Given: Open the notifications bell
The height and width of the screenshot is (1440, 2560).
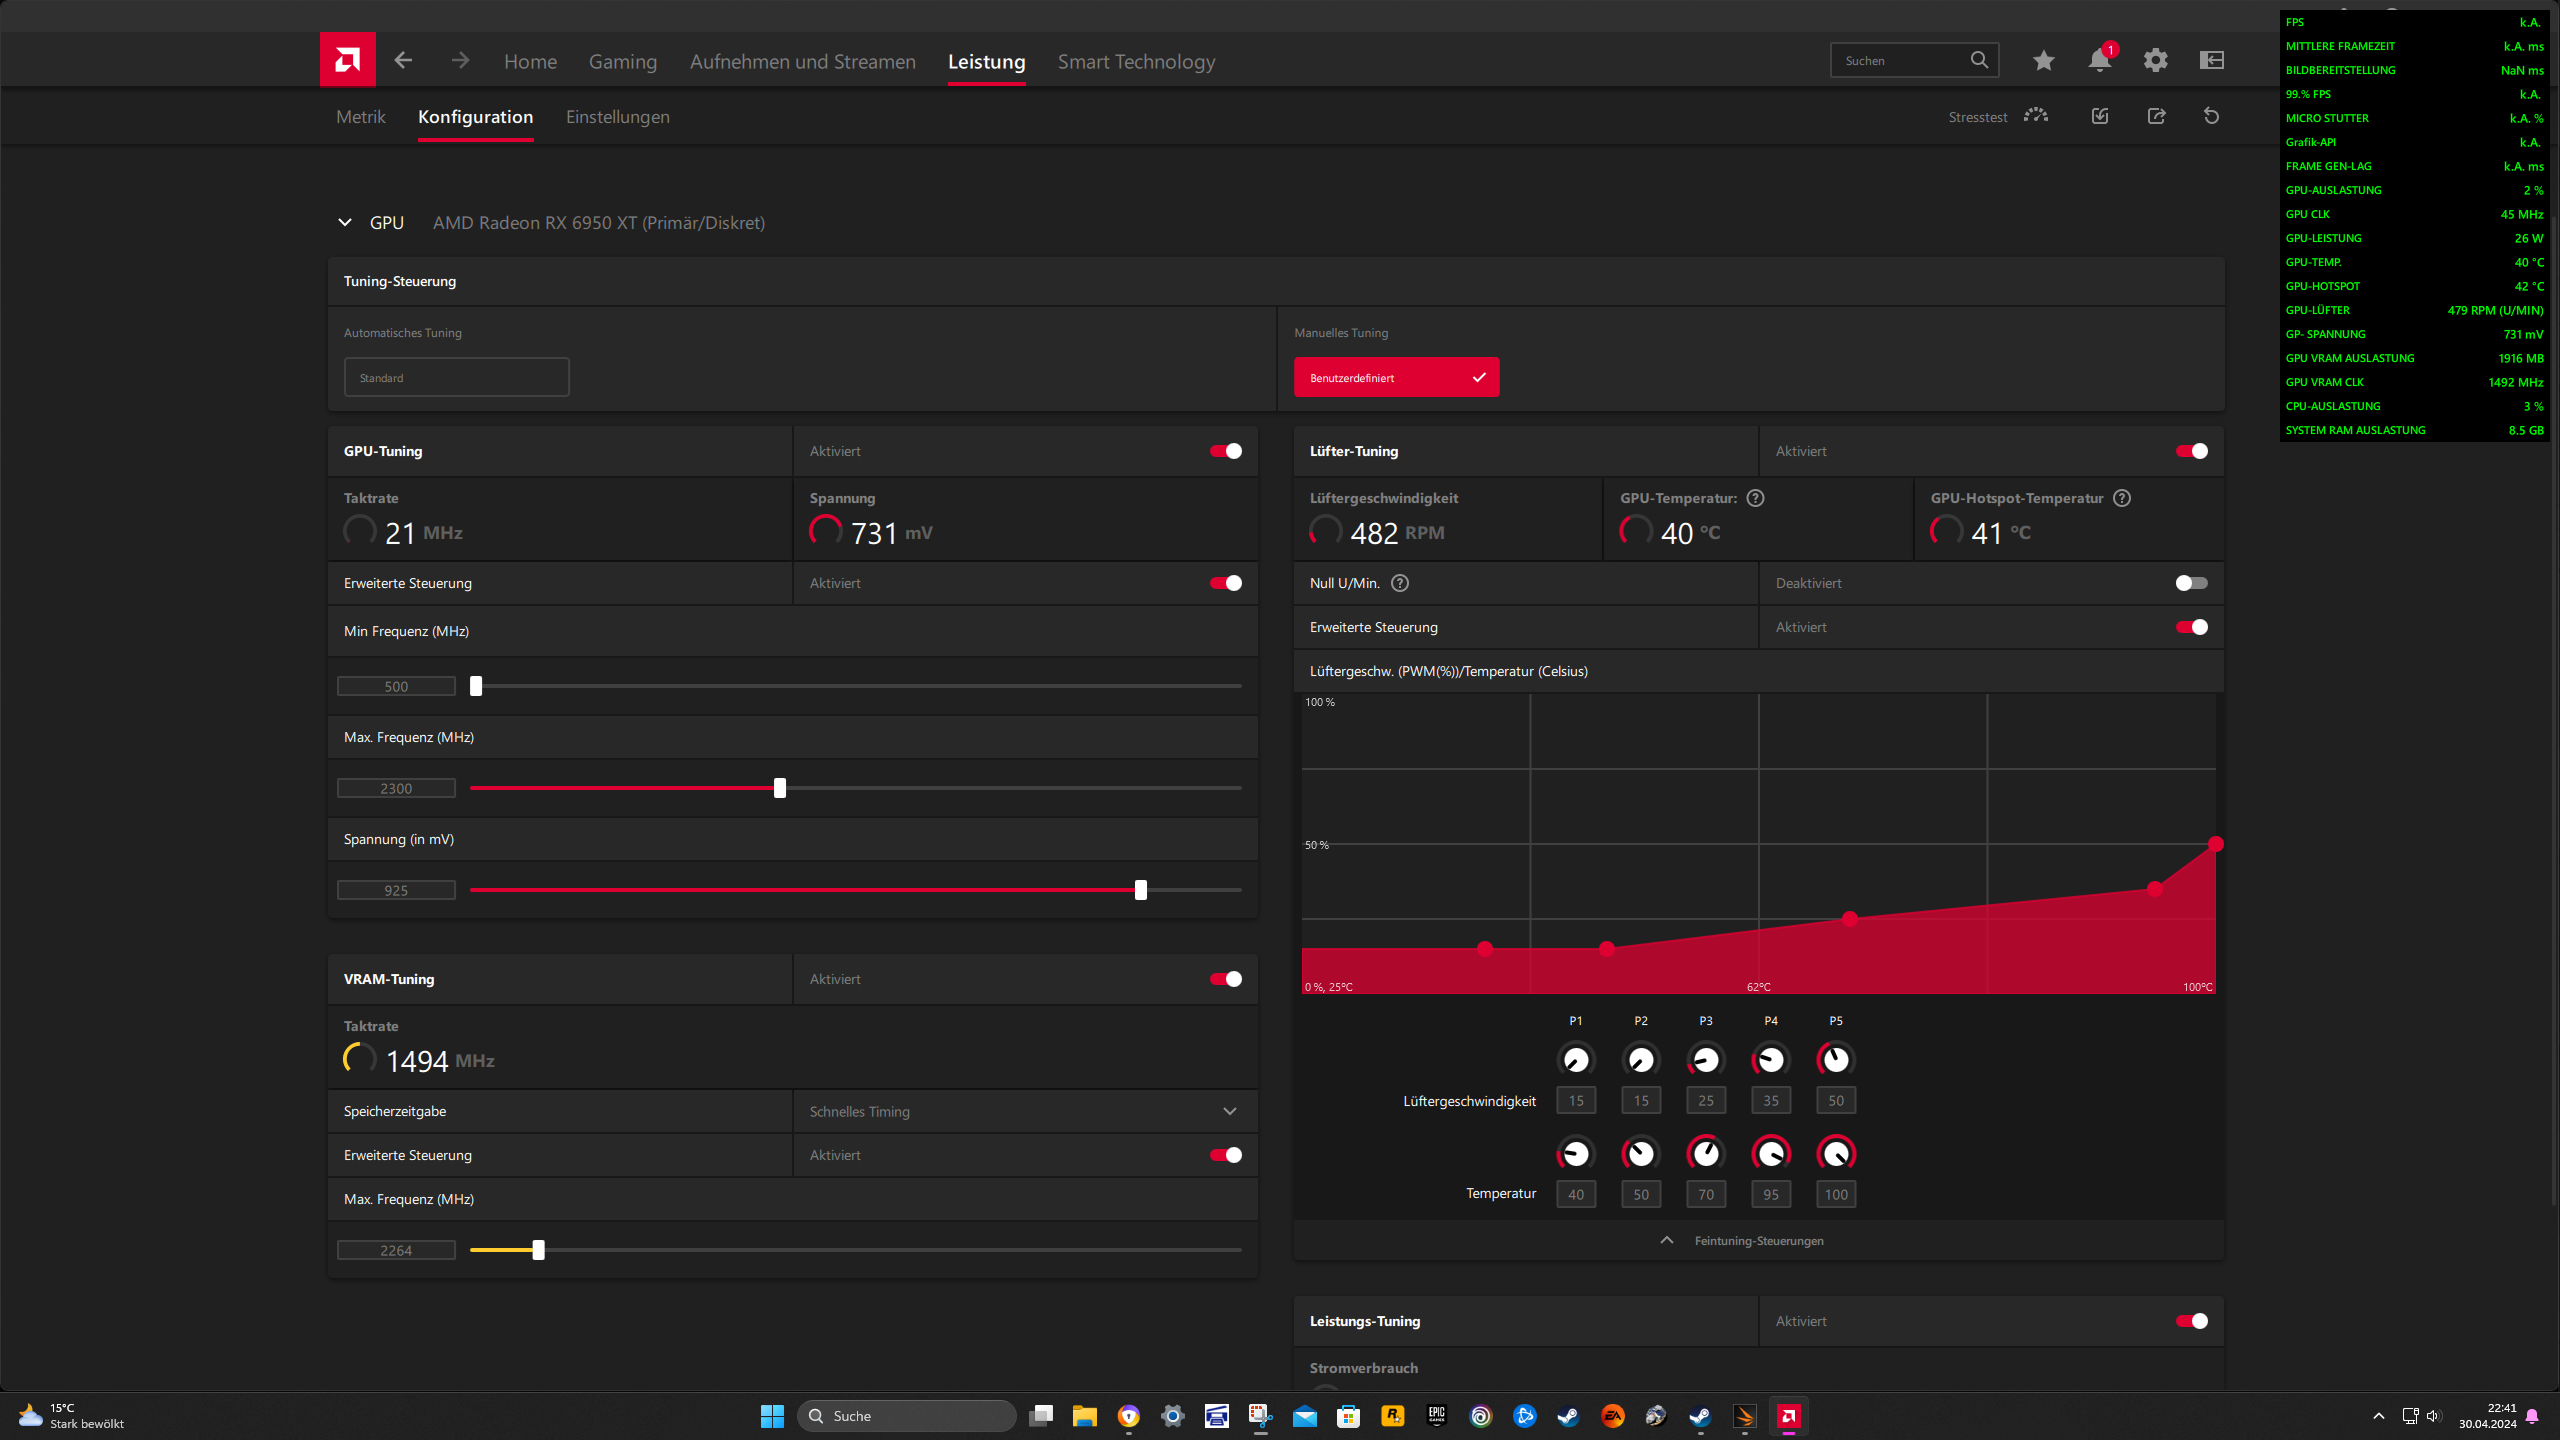Looking at the screenshot, I should coord(2099,61).
